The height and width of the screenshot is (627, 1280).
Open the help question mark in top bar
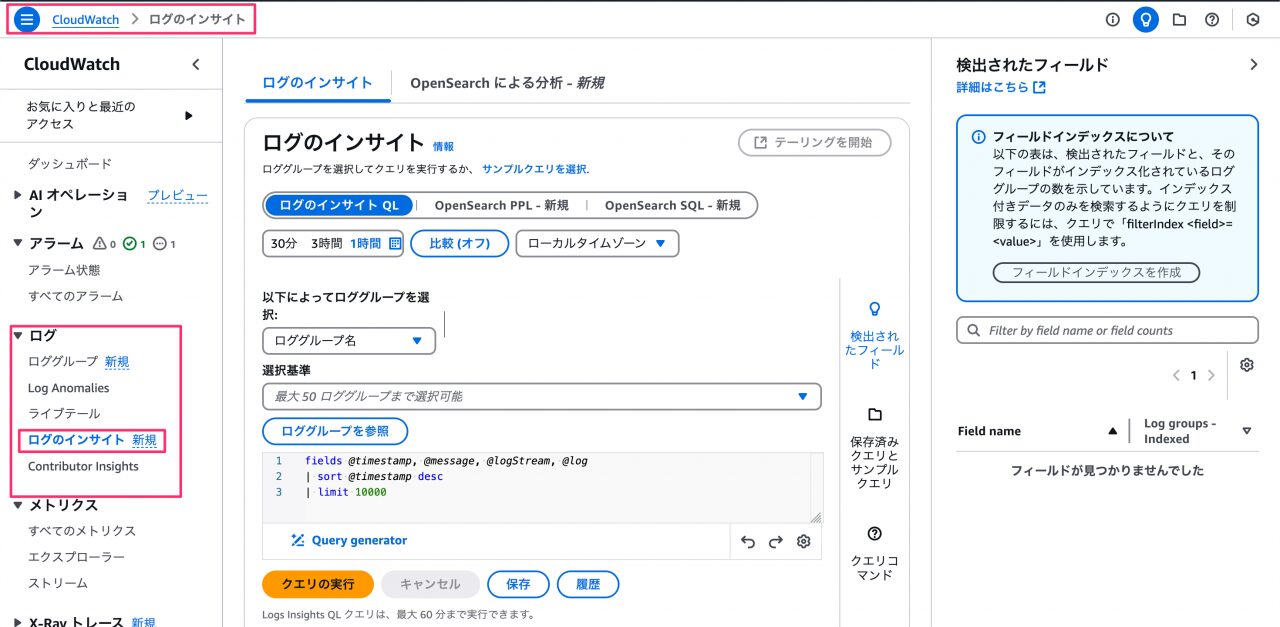[1212, 19]
